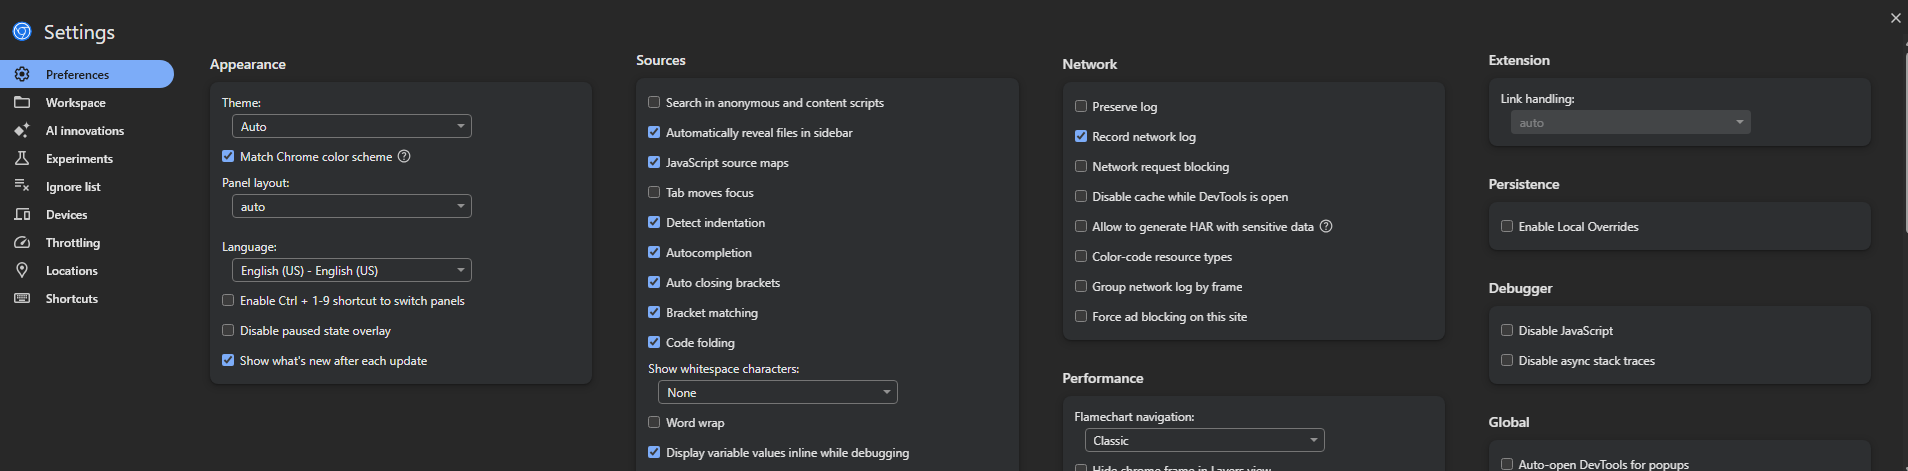Check Disable paused state overlay
The width and height of the screenshot is (1908, 471).
coord(228,330)
